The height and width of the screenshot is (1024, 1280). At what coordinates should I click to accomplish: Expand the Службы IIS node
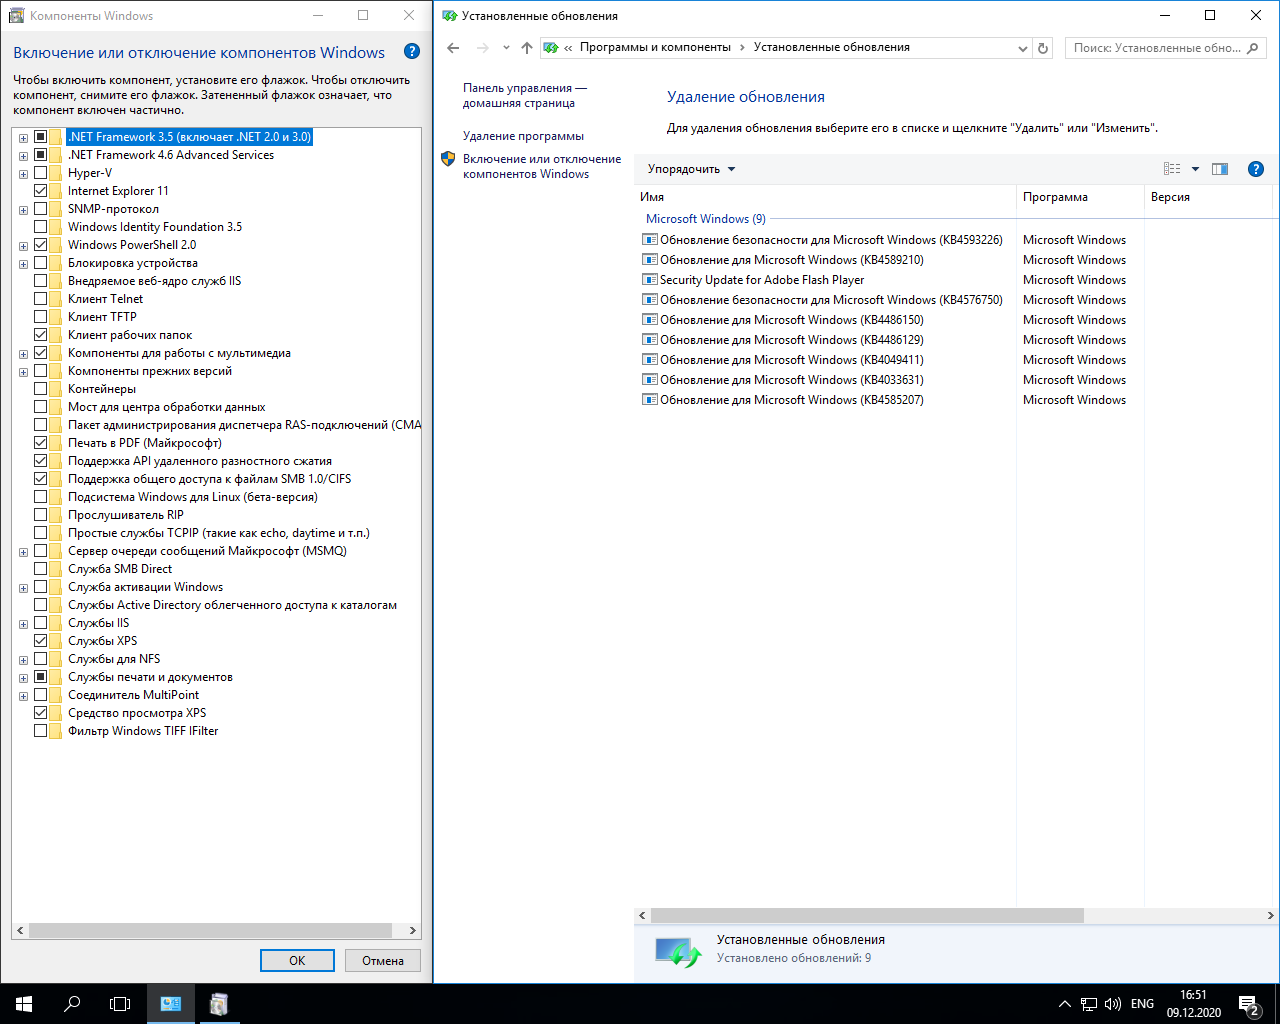(23, 624)
